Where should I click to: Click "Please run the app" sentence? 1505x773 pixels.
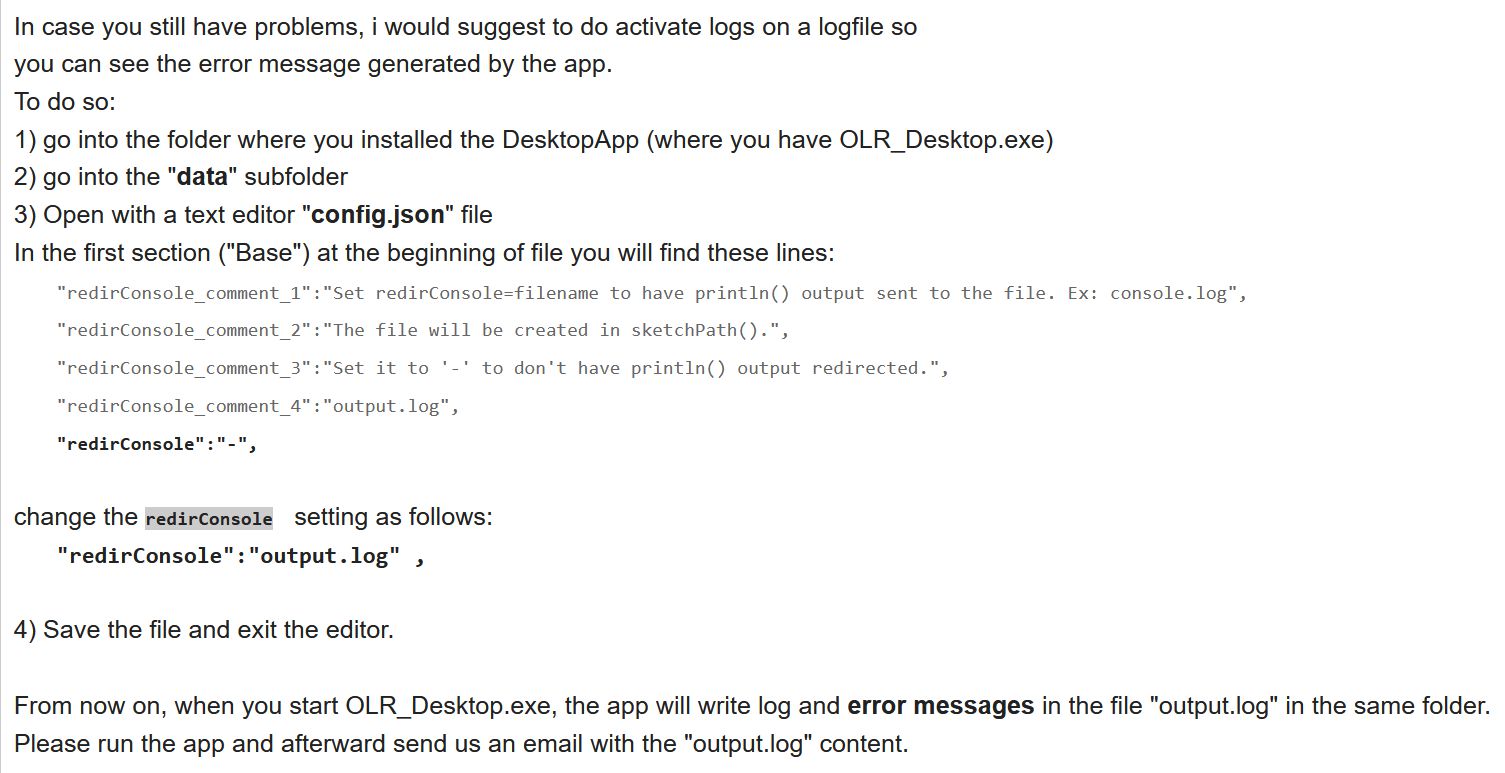461,745
